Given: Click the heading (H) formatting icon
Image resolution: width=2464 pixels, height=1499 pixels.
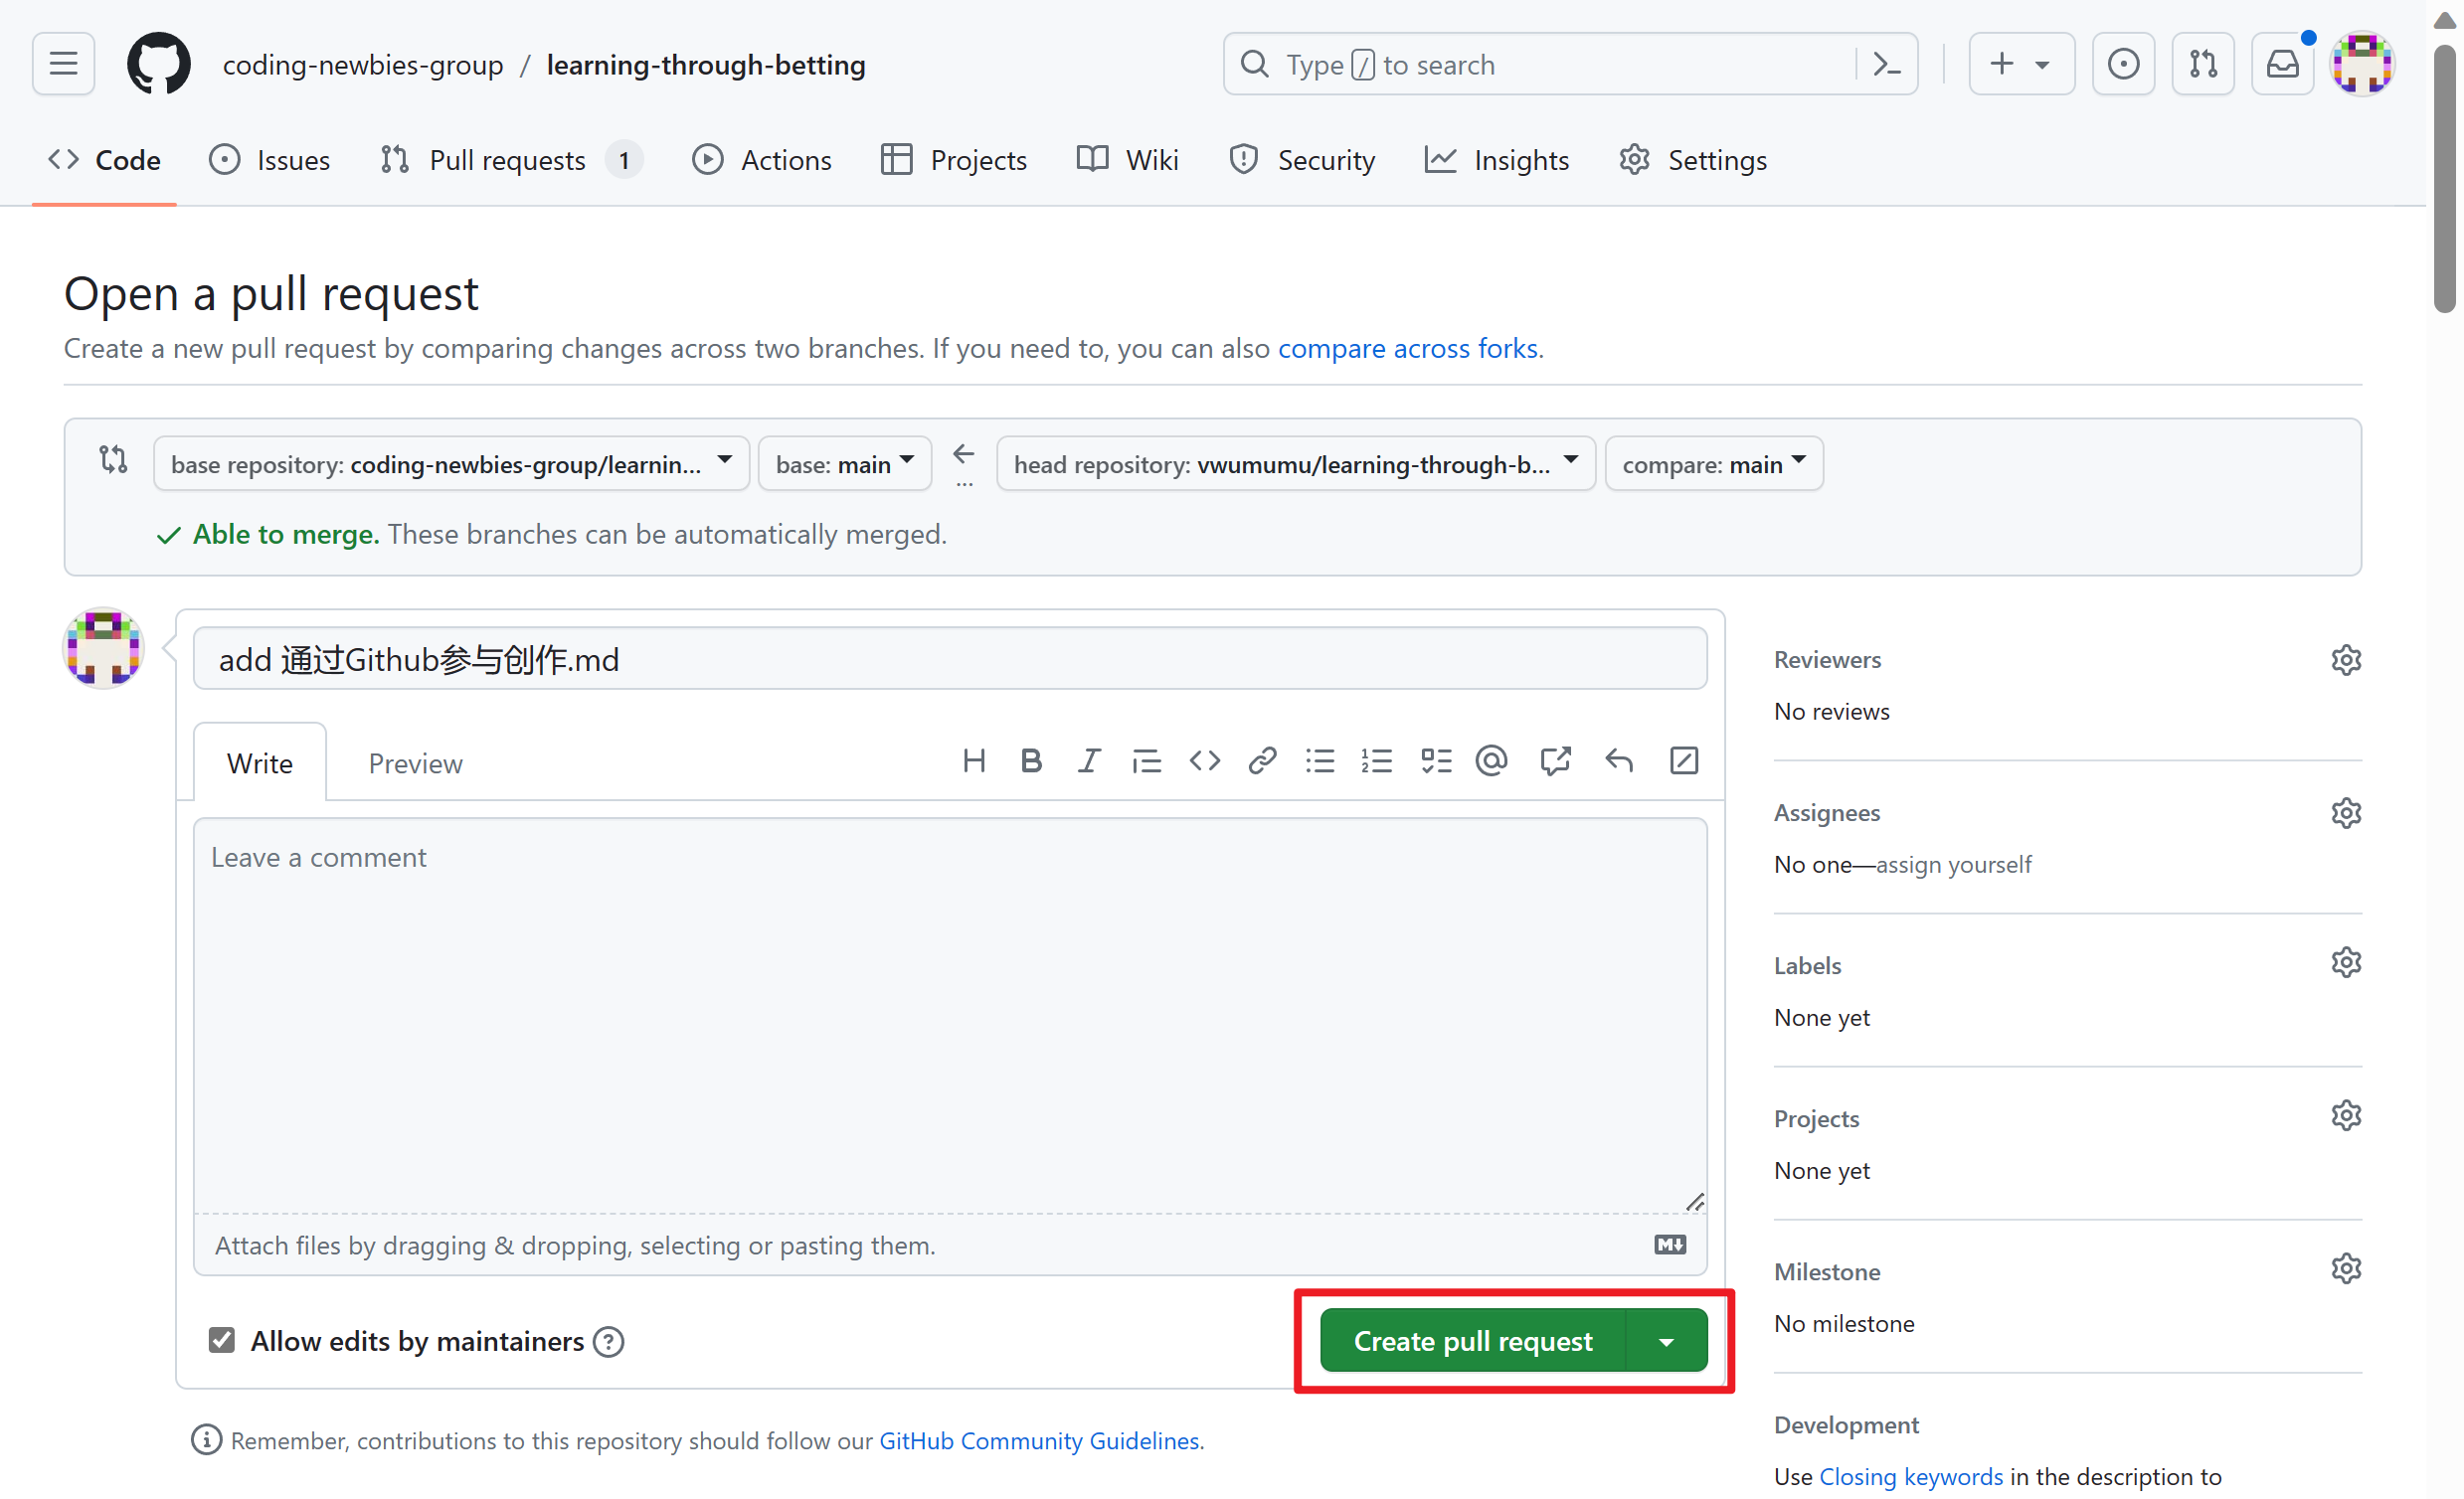Looking at the screenshot, I should point(974,762).
